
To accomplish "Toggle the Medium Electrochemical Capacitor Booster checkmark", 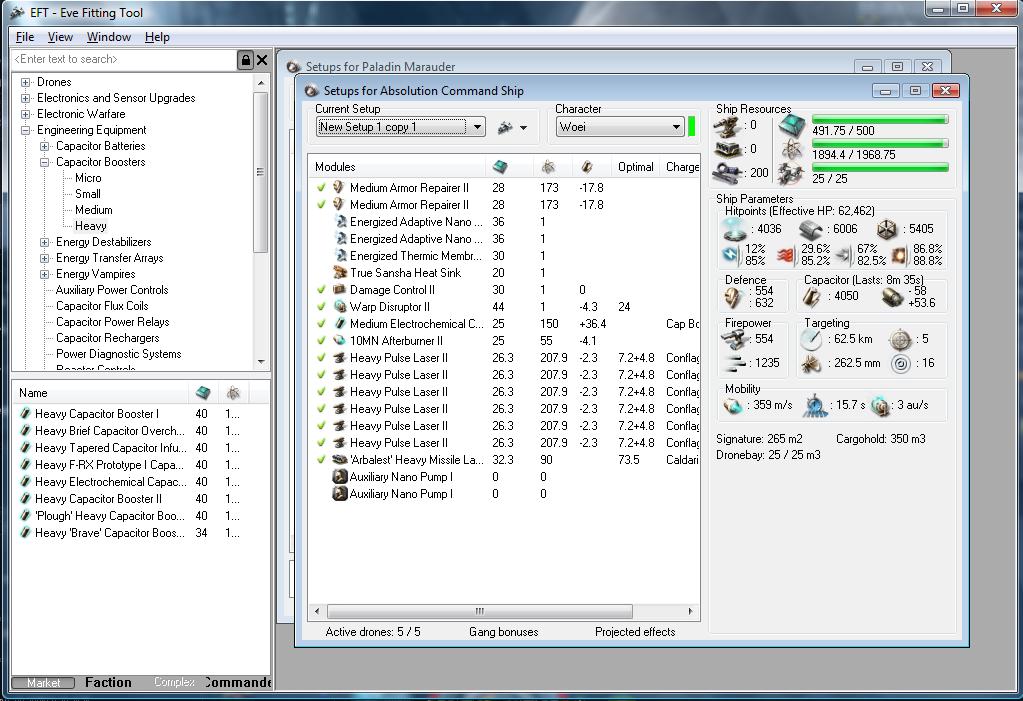I will point(321,324).
